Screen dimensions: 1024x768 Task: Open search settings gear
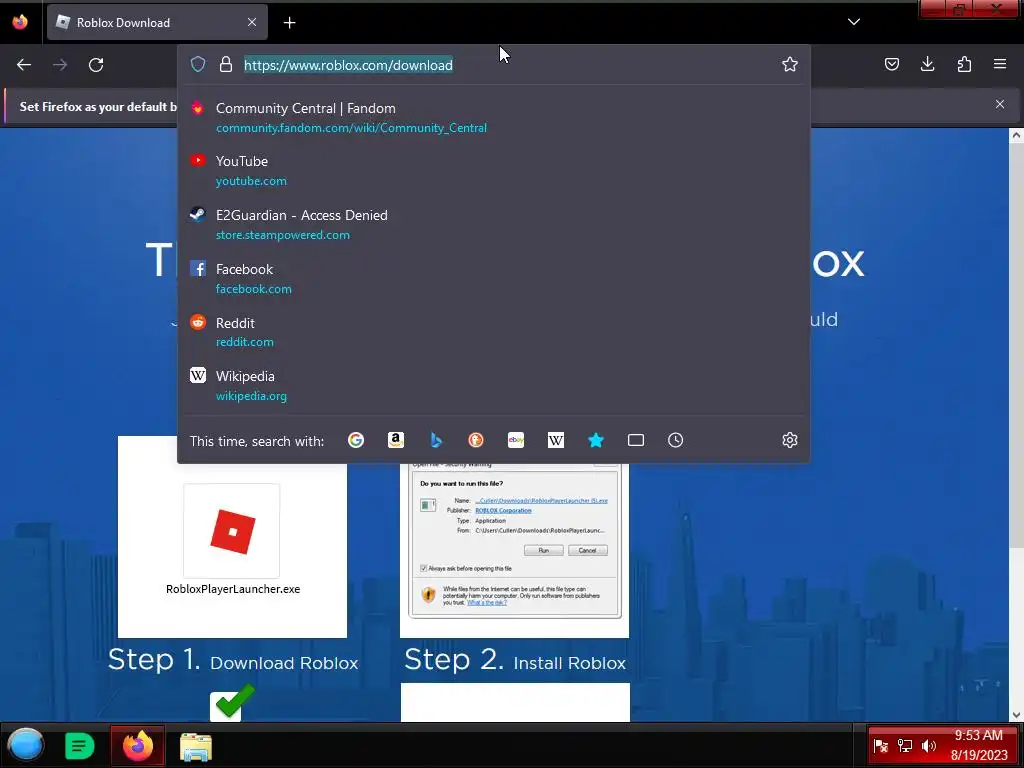pyautogui.click(x=790, y=440)
